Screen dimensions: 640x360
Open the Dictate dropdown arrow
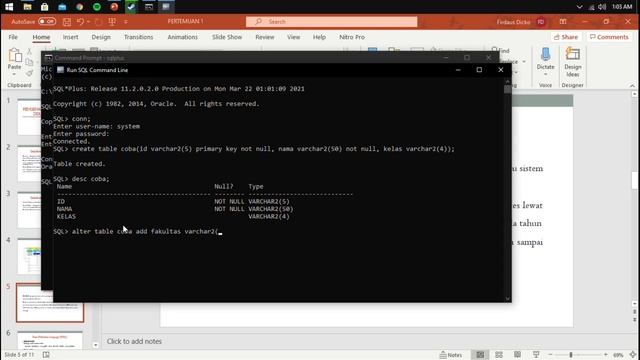pyautogui.click(x=545, y=75)
